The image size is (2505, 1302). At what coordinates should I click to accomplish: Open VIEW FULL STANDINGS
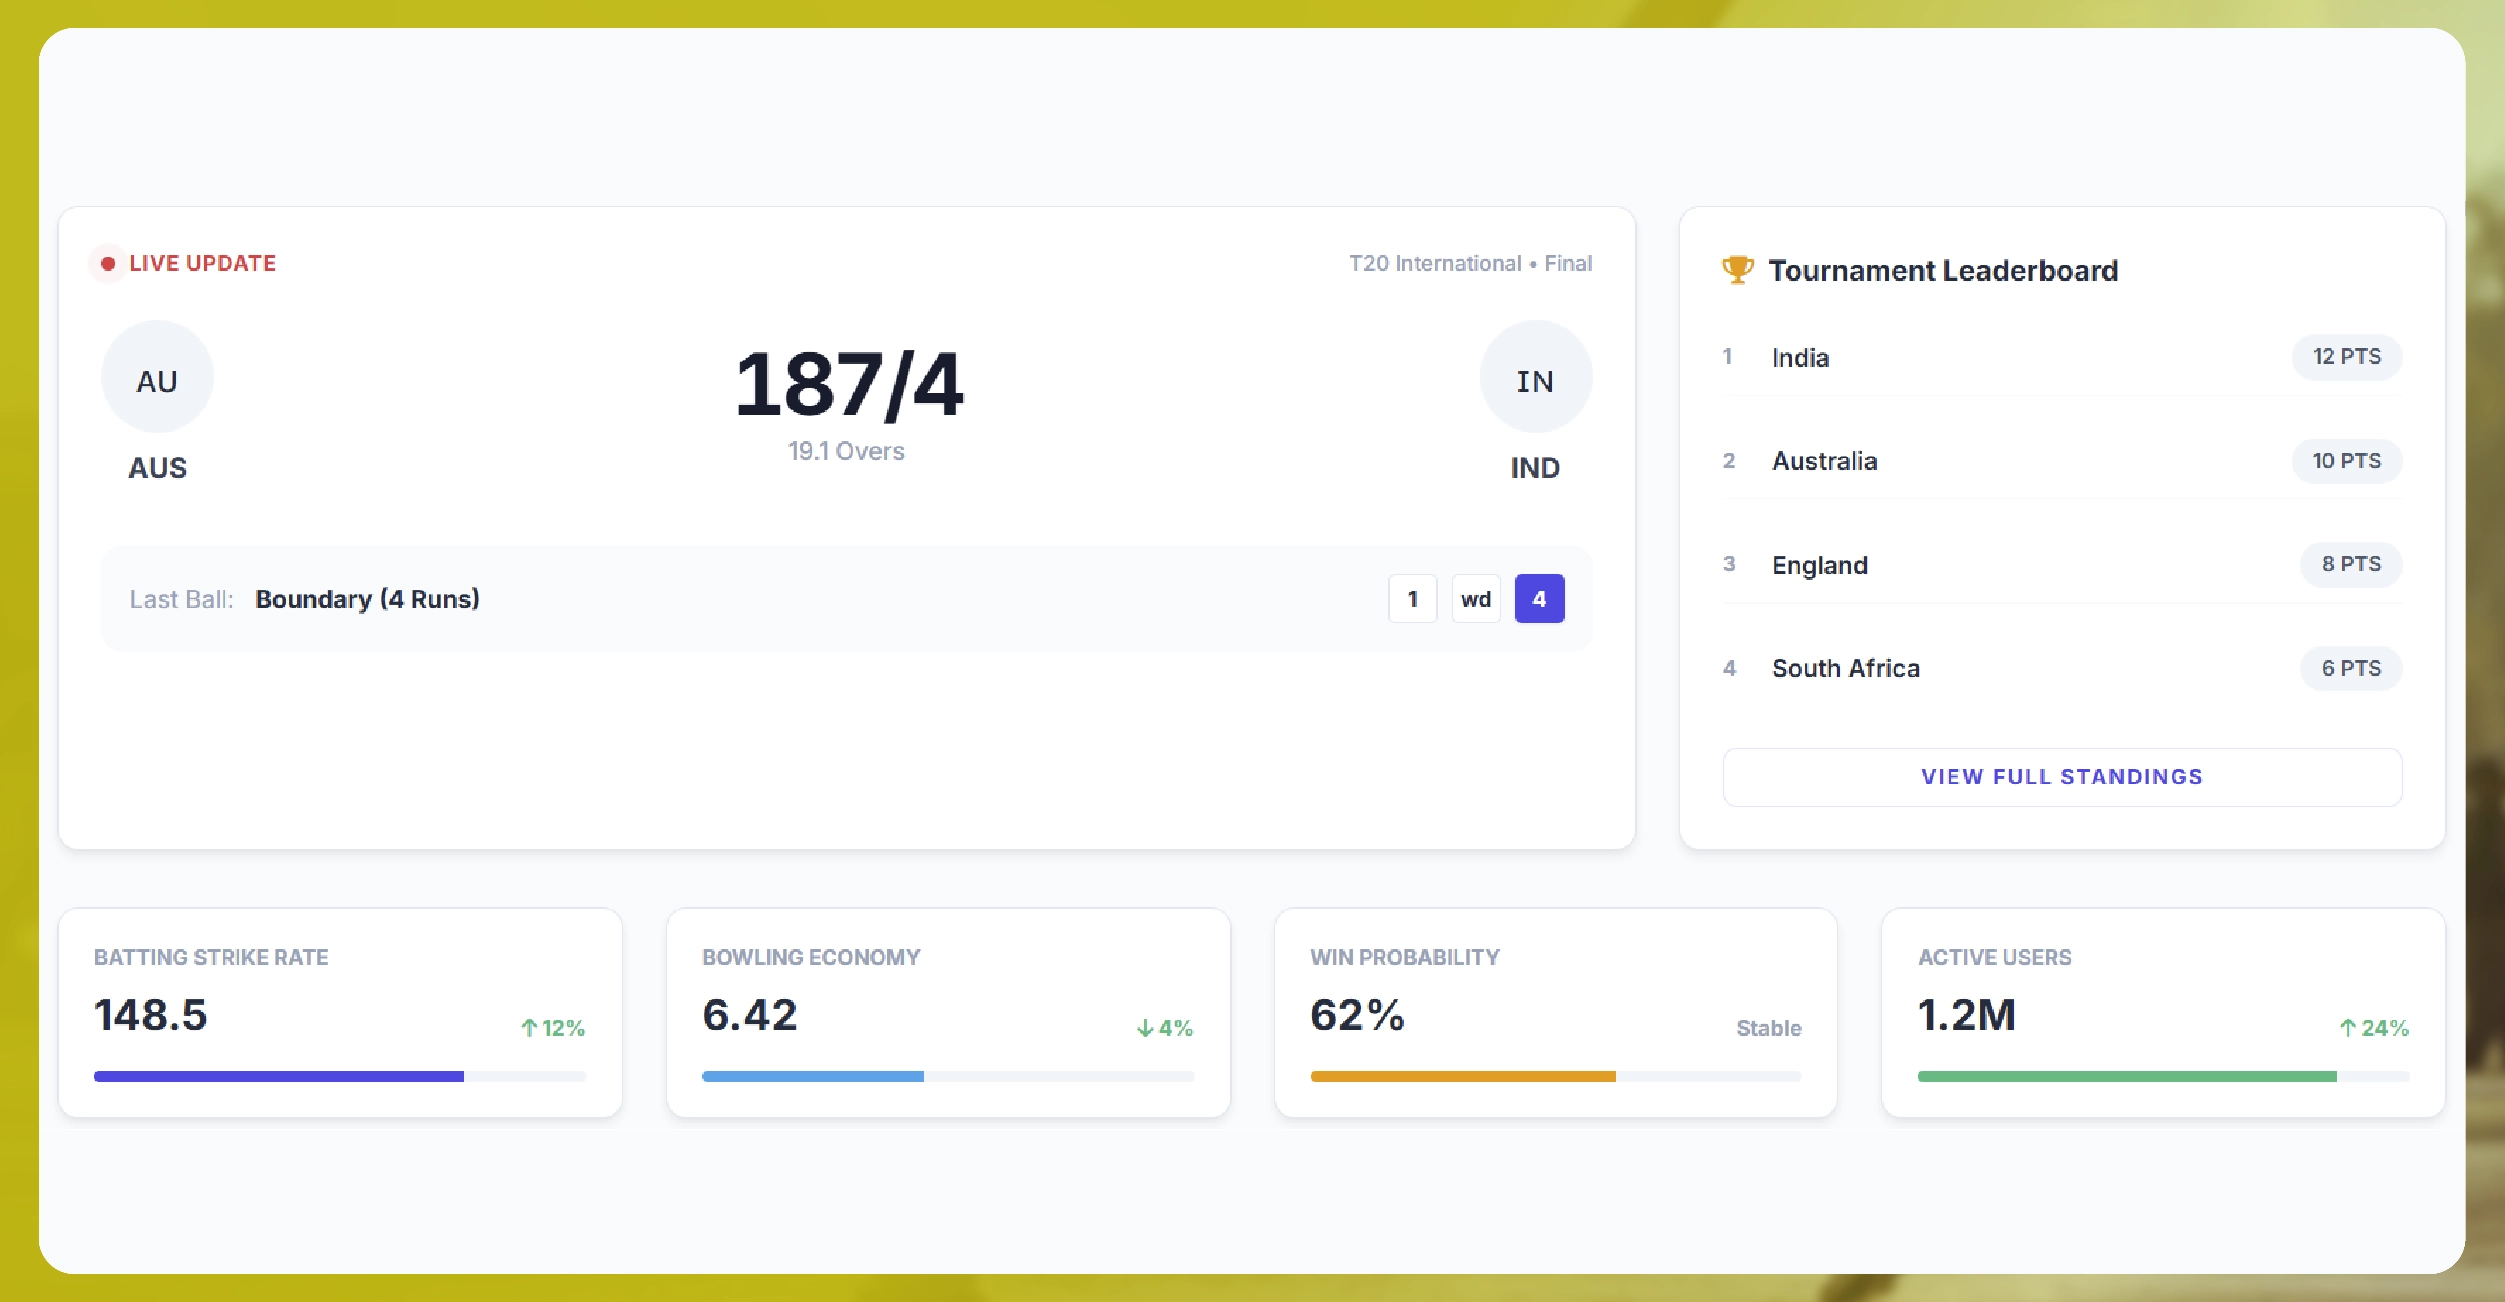pyautogui.click(x=2062, y=776)
